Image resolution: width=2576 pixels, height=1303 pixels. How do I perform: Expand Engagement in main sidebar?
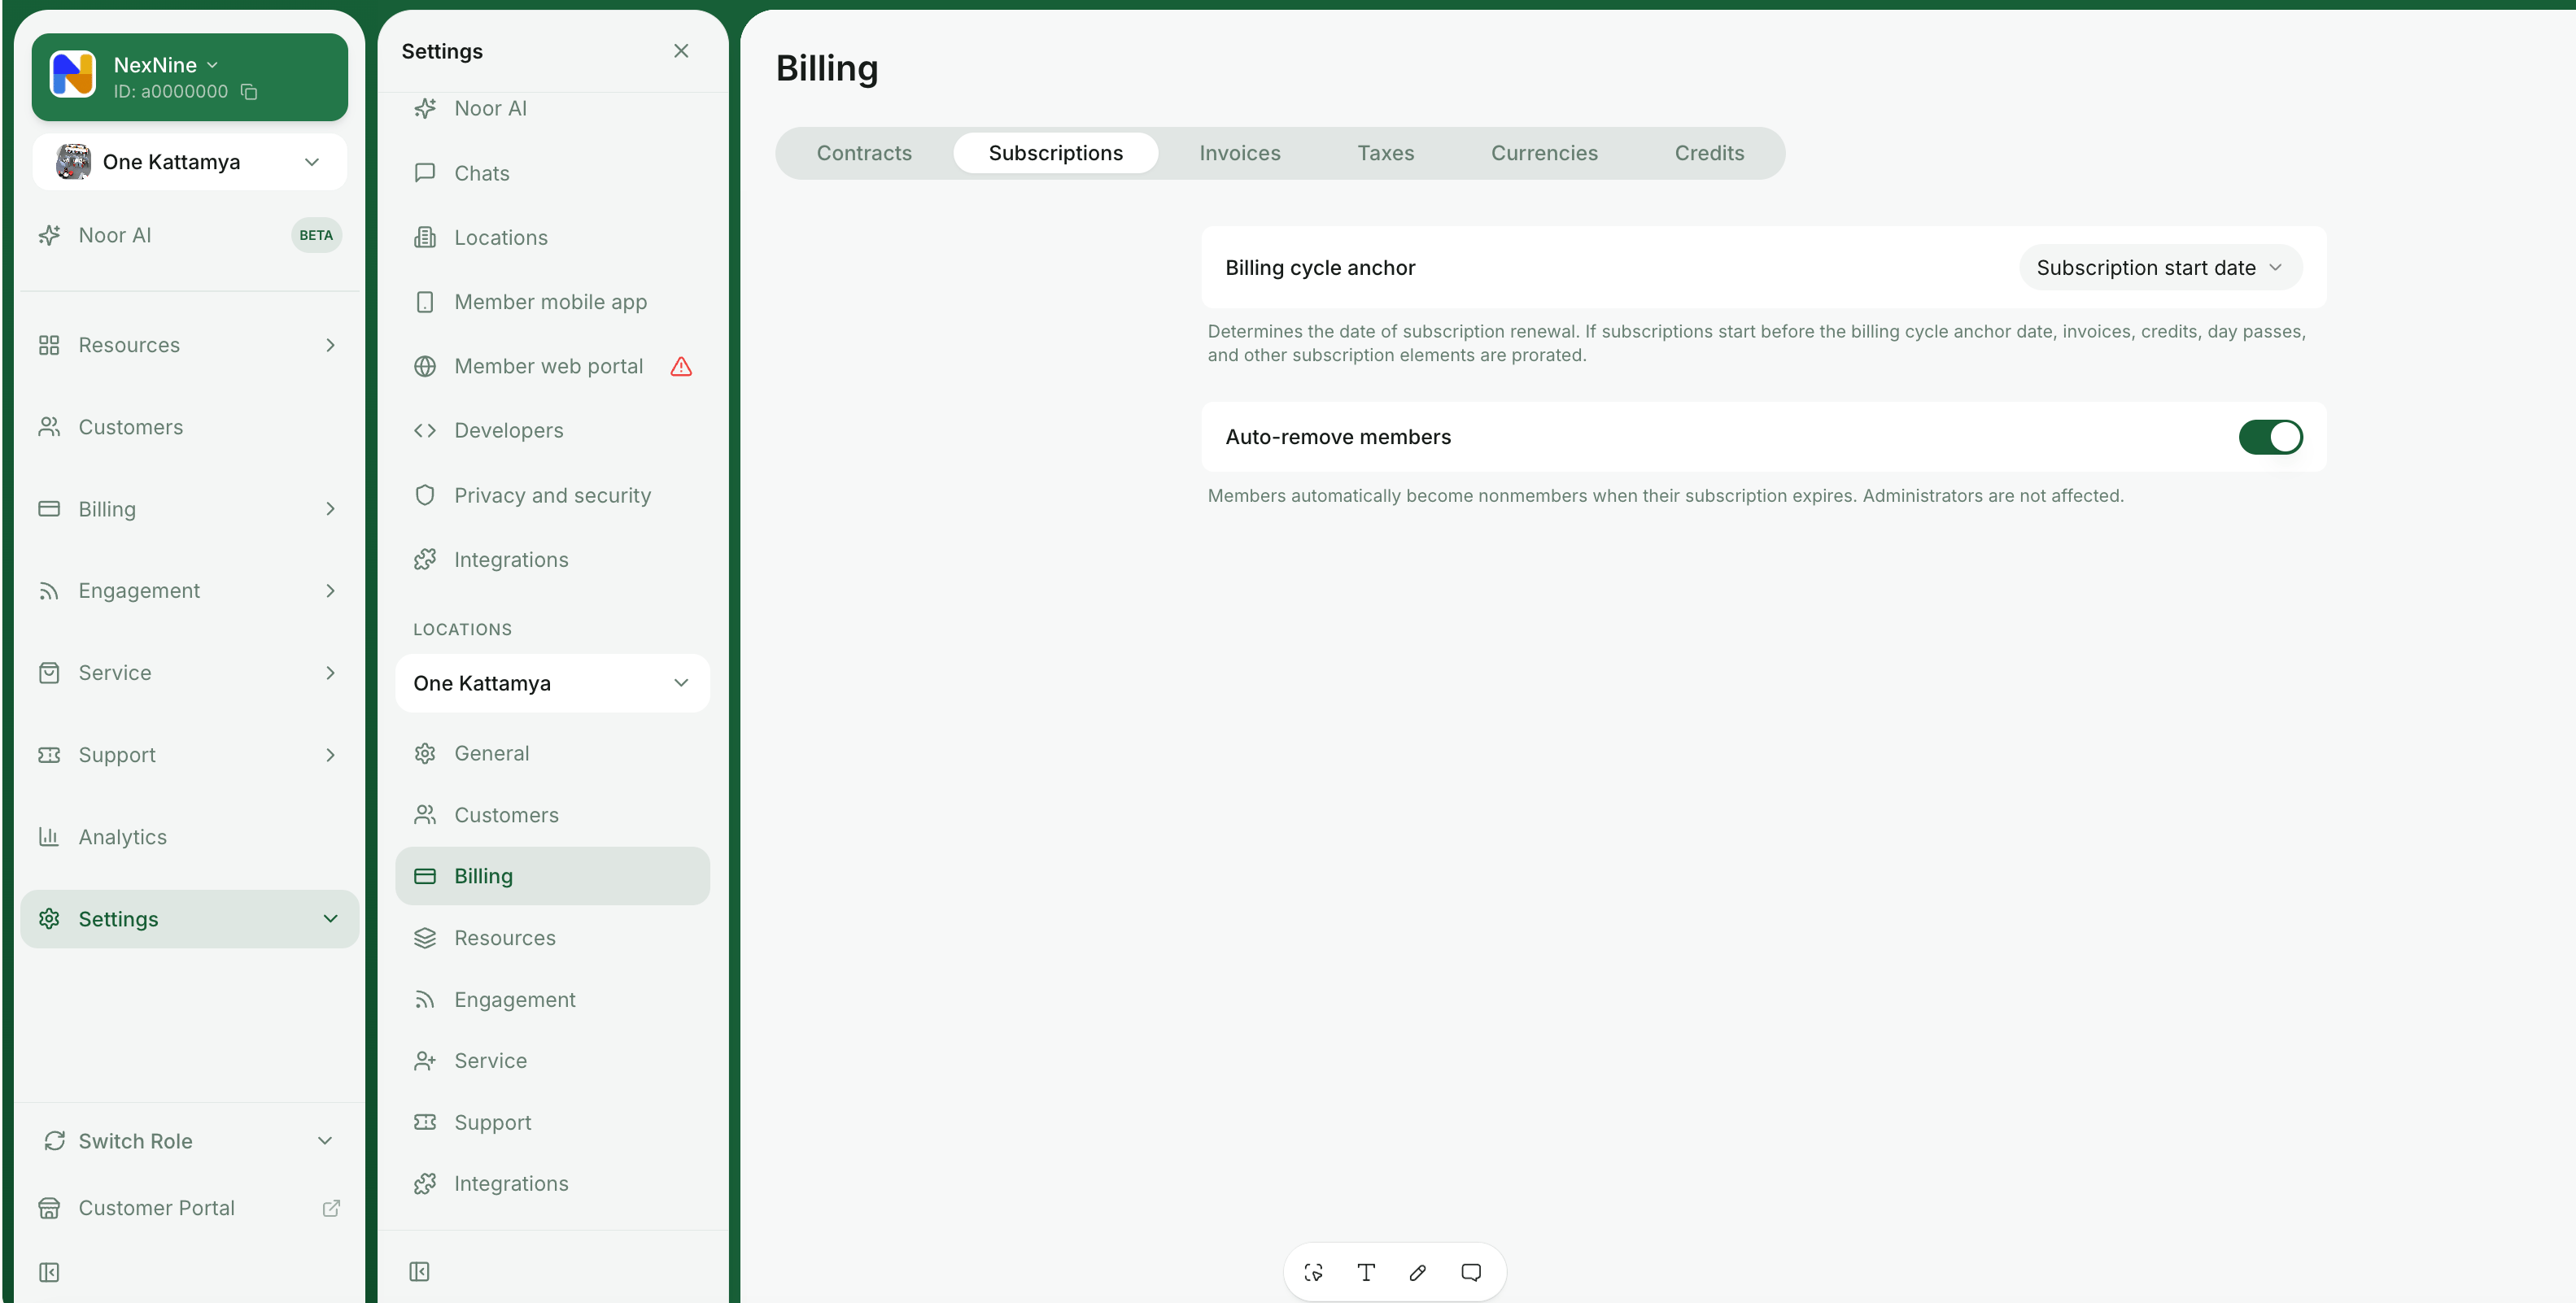point(189,591)
